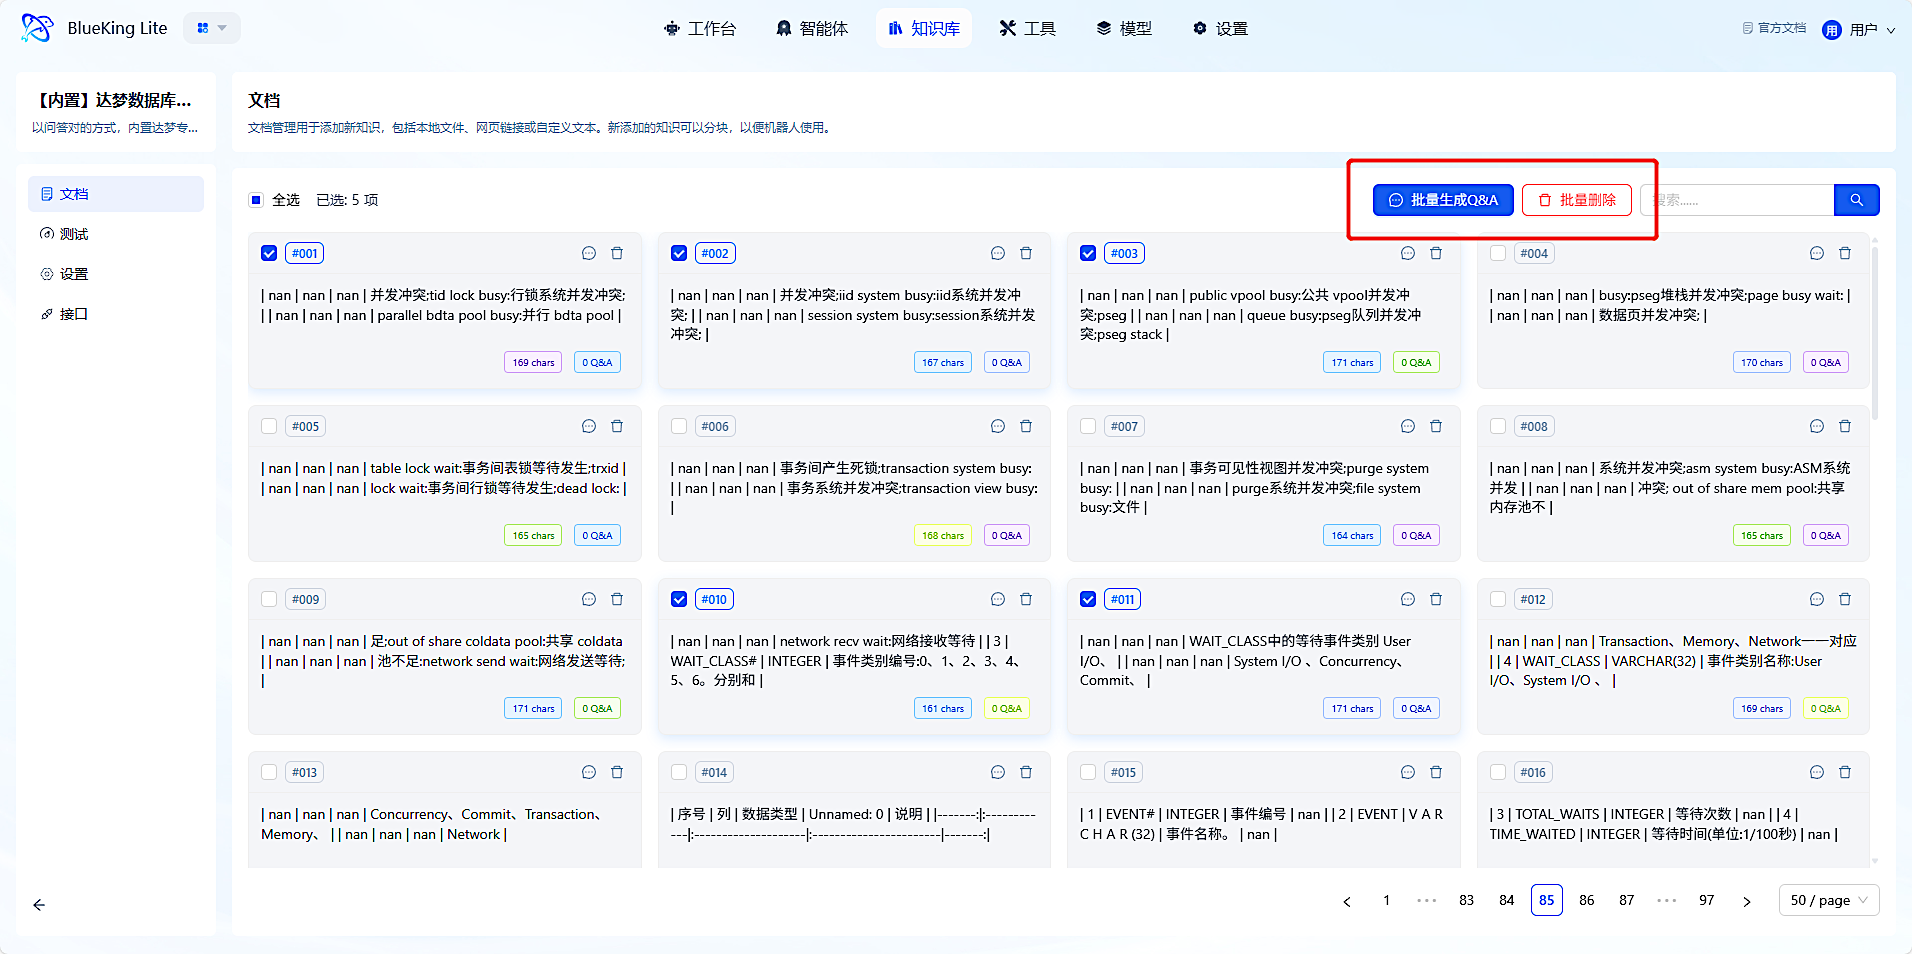Focus the search input field
1912x954 pixels.
pos(1738,200)
